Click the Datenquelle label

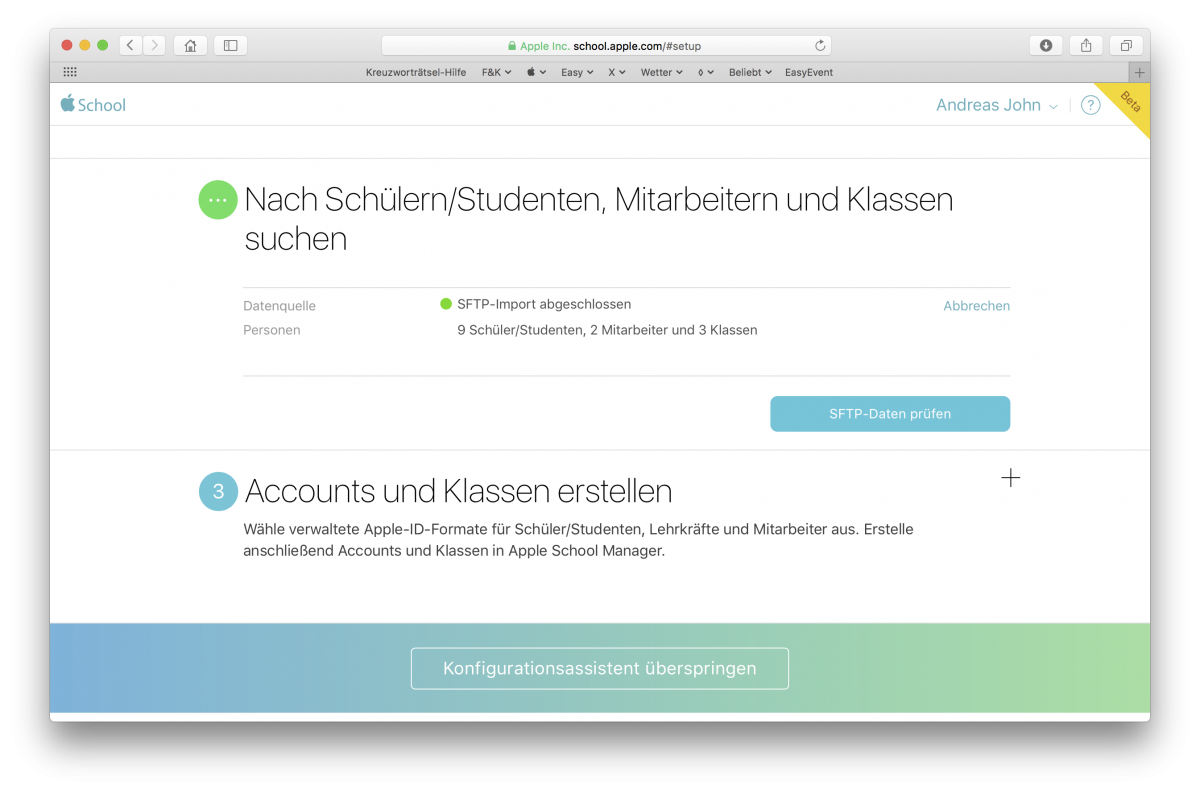point(279,306)
